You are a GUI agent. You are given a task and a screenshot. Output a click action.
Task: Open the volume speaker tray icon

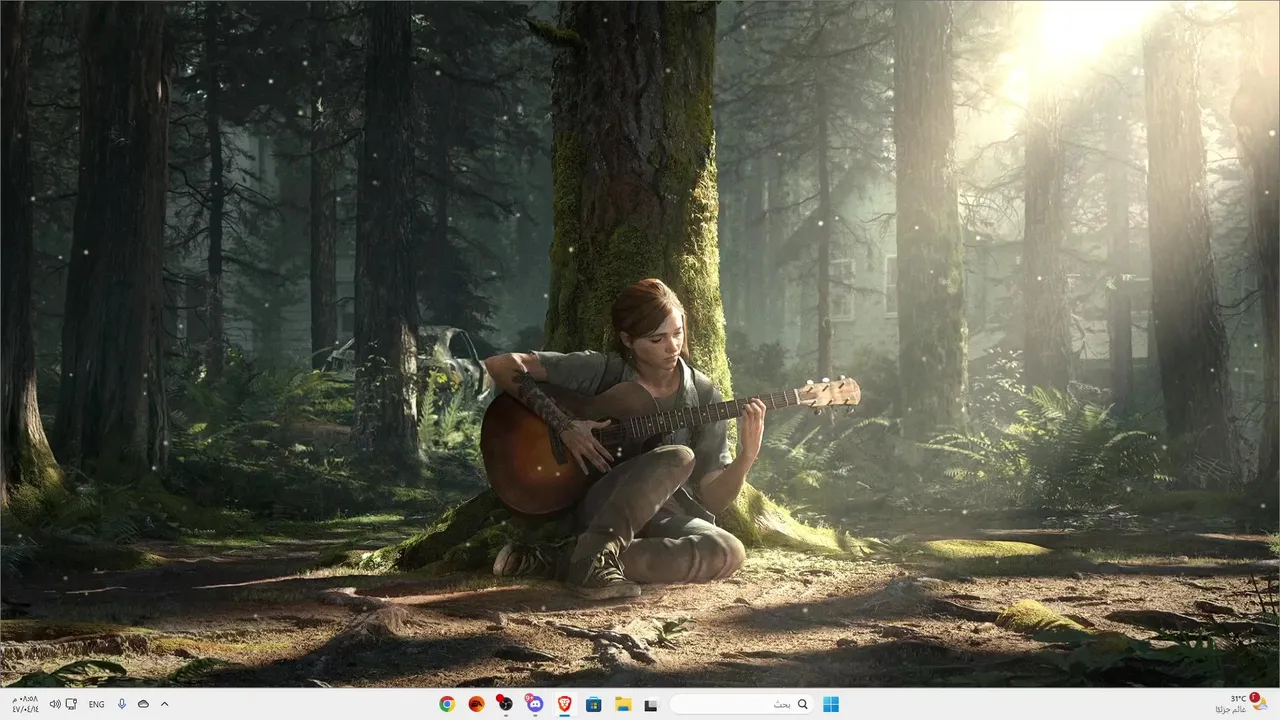55,704
